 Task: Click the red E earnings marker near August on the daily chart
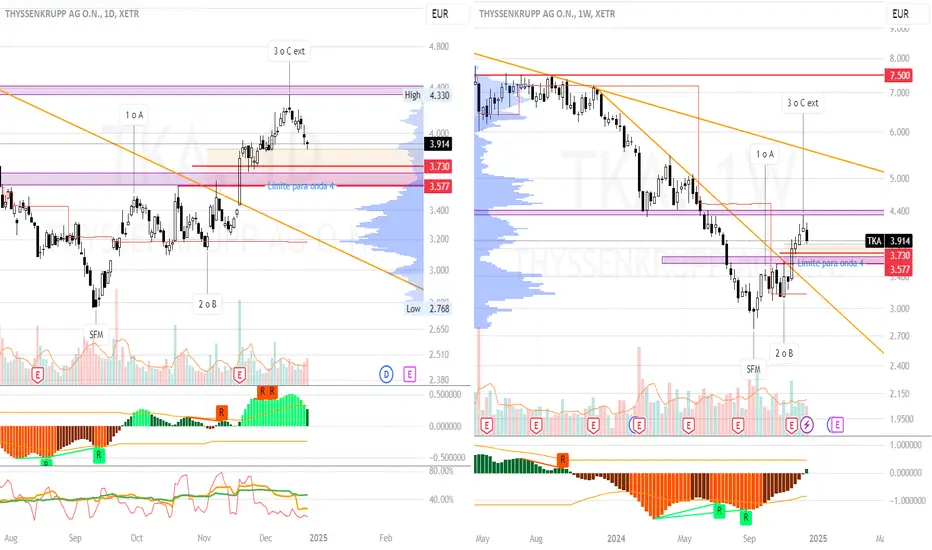point(37,375)
